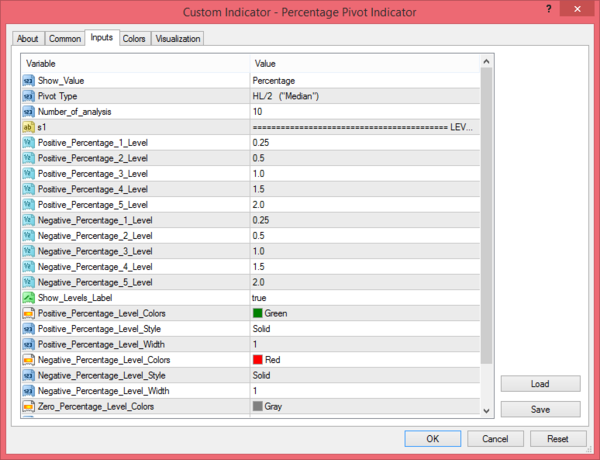600x460 pixels.
Task: Save the current input parameters
Action: click(x=540, y=409)
